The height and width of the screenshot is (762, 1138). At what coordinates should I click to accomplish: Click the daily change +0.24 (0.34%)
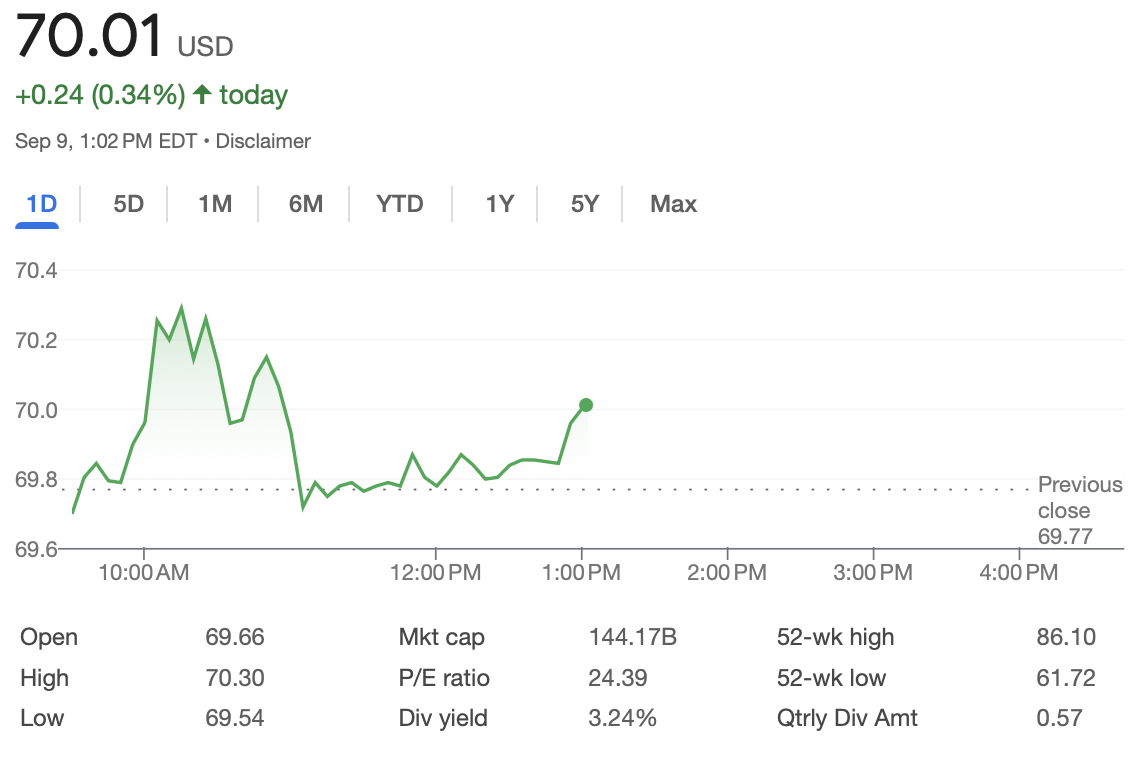pyautogui.click(x=99, y=95)
